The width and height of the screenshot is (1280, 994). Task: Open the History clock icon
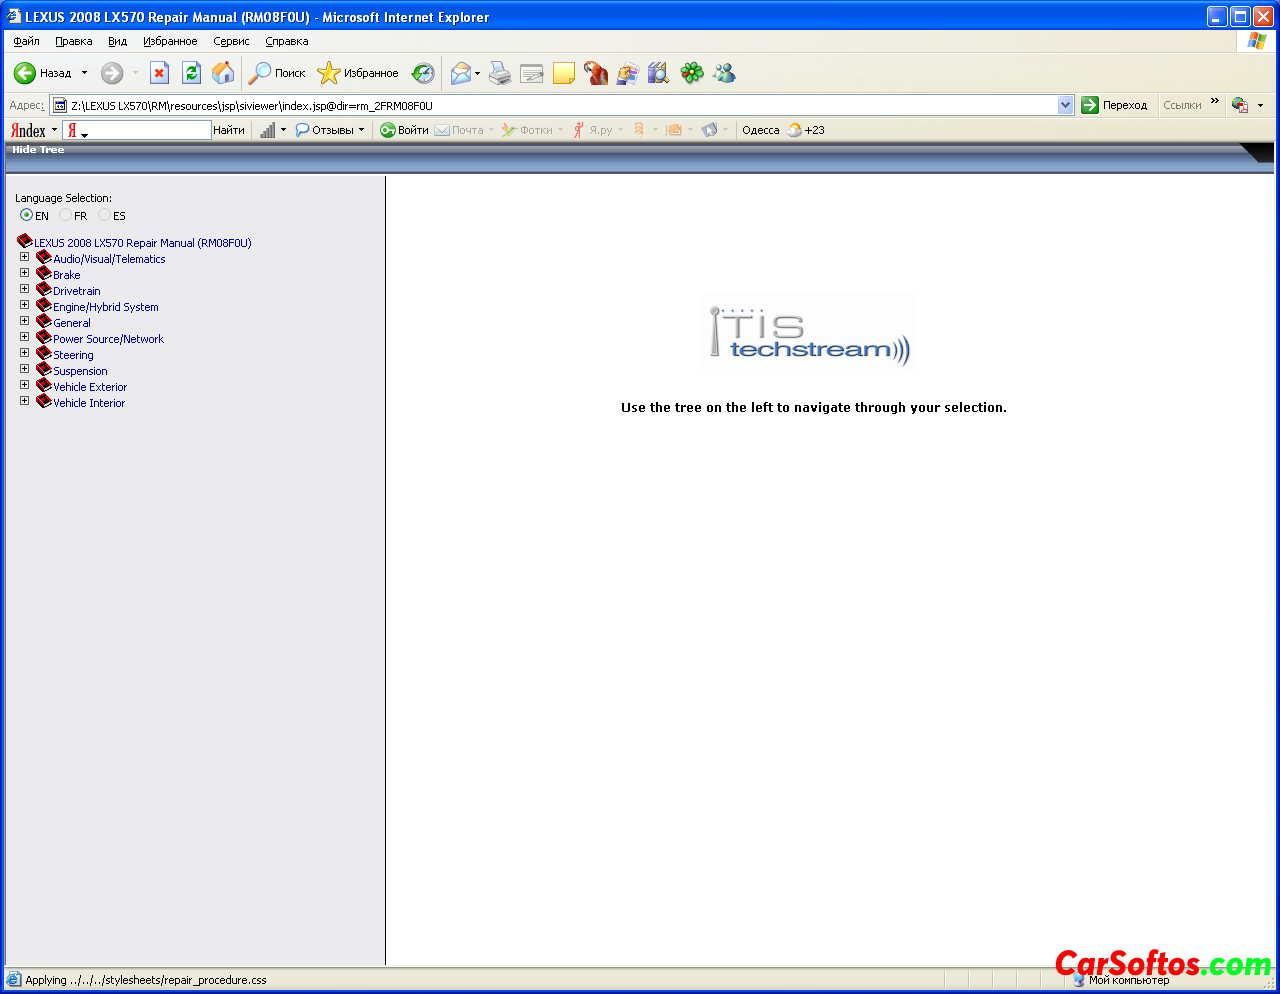423,73
